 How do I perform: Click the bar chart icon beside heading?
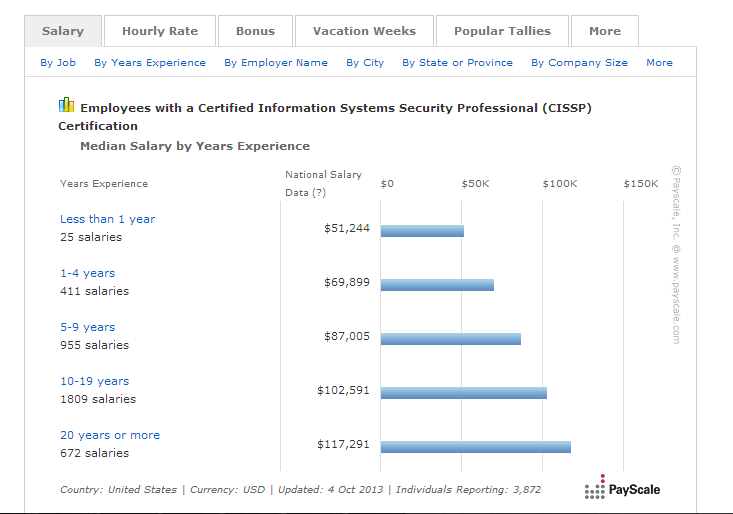point(67,105)
